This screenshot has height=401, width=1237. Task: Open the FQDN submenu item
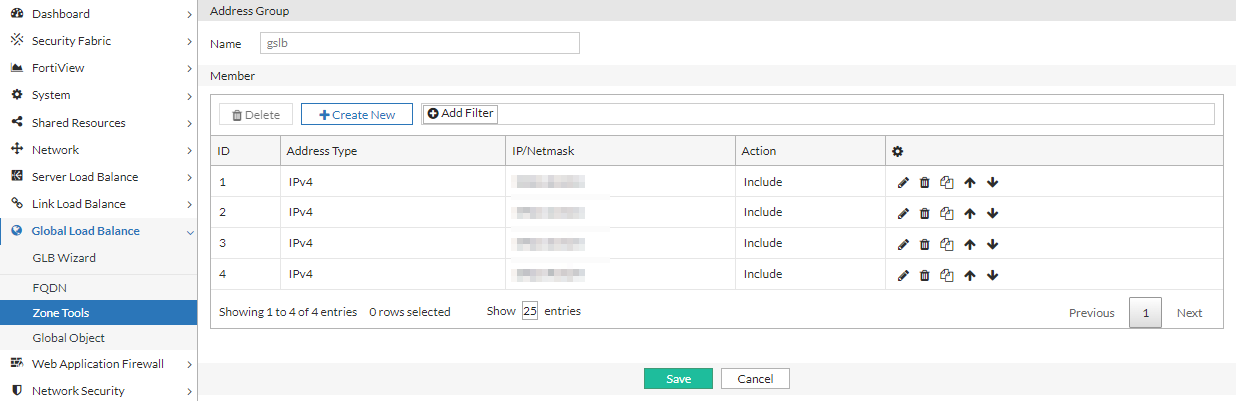coord(50,287)
